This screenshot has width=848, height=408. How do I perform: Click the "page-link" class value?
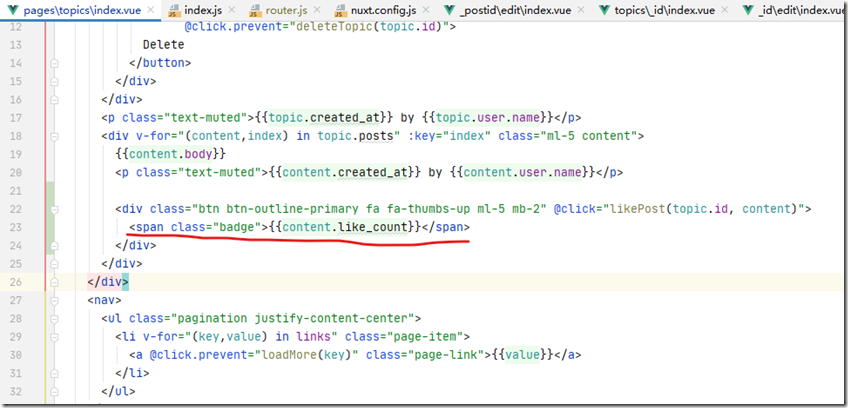[x=445, y=355]
